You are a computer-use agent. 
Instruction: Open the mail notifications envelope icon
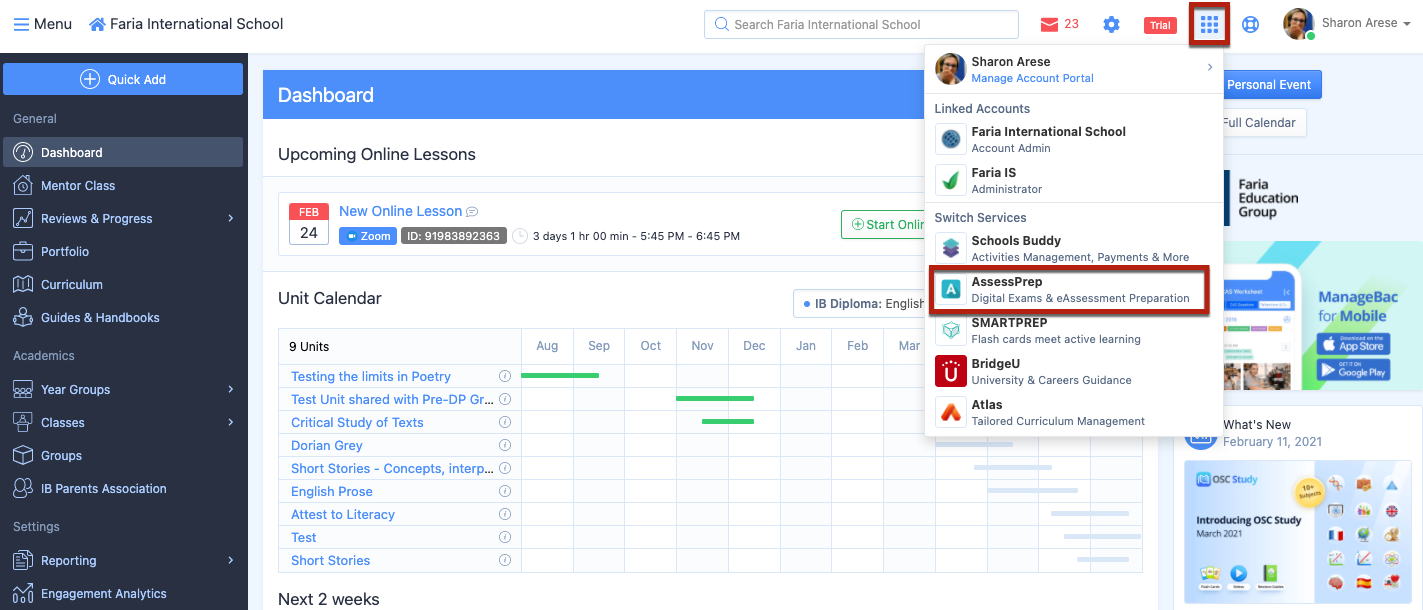pyautogui.click(x=1049, y=24)
